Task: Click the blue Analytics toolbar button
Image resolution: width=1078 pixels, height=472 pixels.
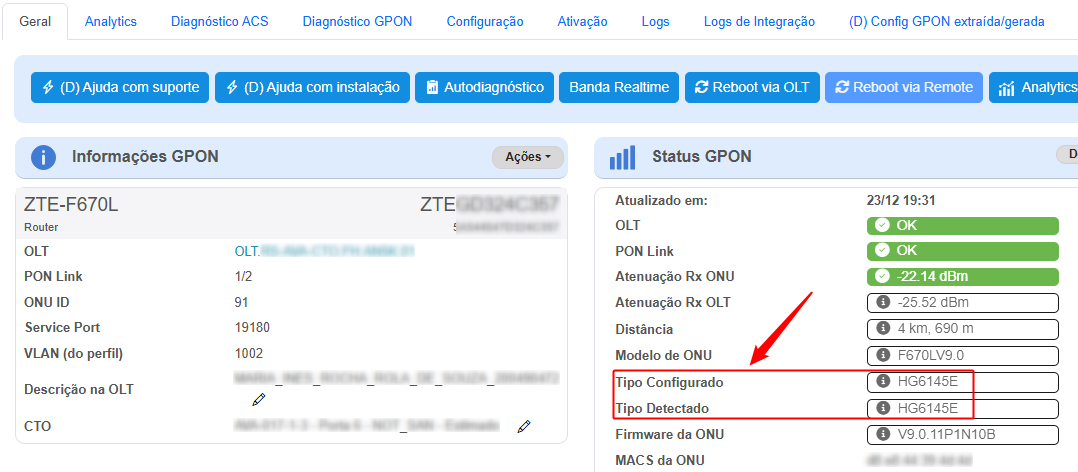Action: pyautogui.click(x=1033, y=87)
